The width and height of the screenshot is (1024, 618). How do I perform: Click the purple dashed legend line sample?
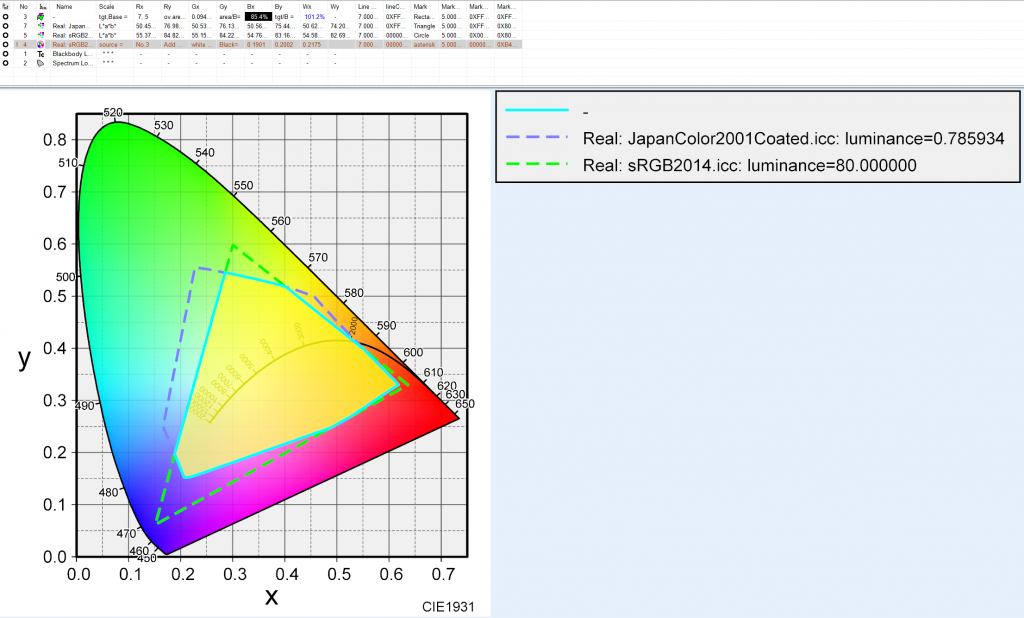pos(537,137)
